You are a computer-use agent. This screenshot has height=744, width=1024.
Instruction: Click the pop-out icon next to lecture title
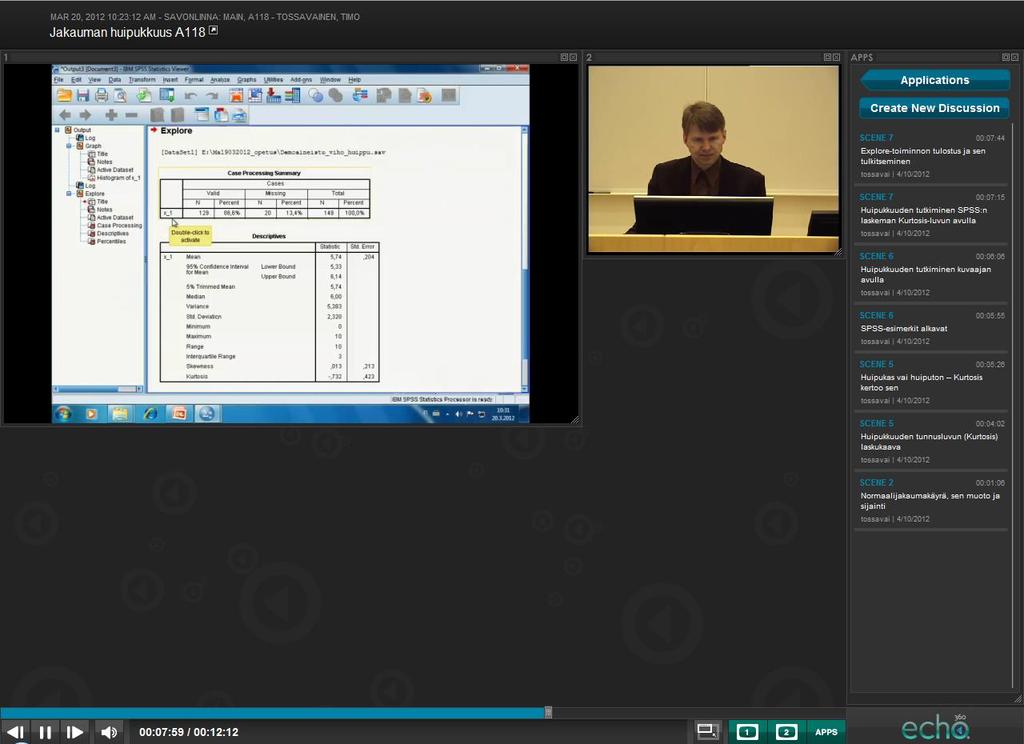coord(213,31)
